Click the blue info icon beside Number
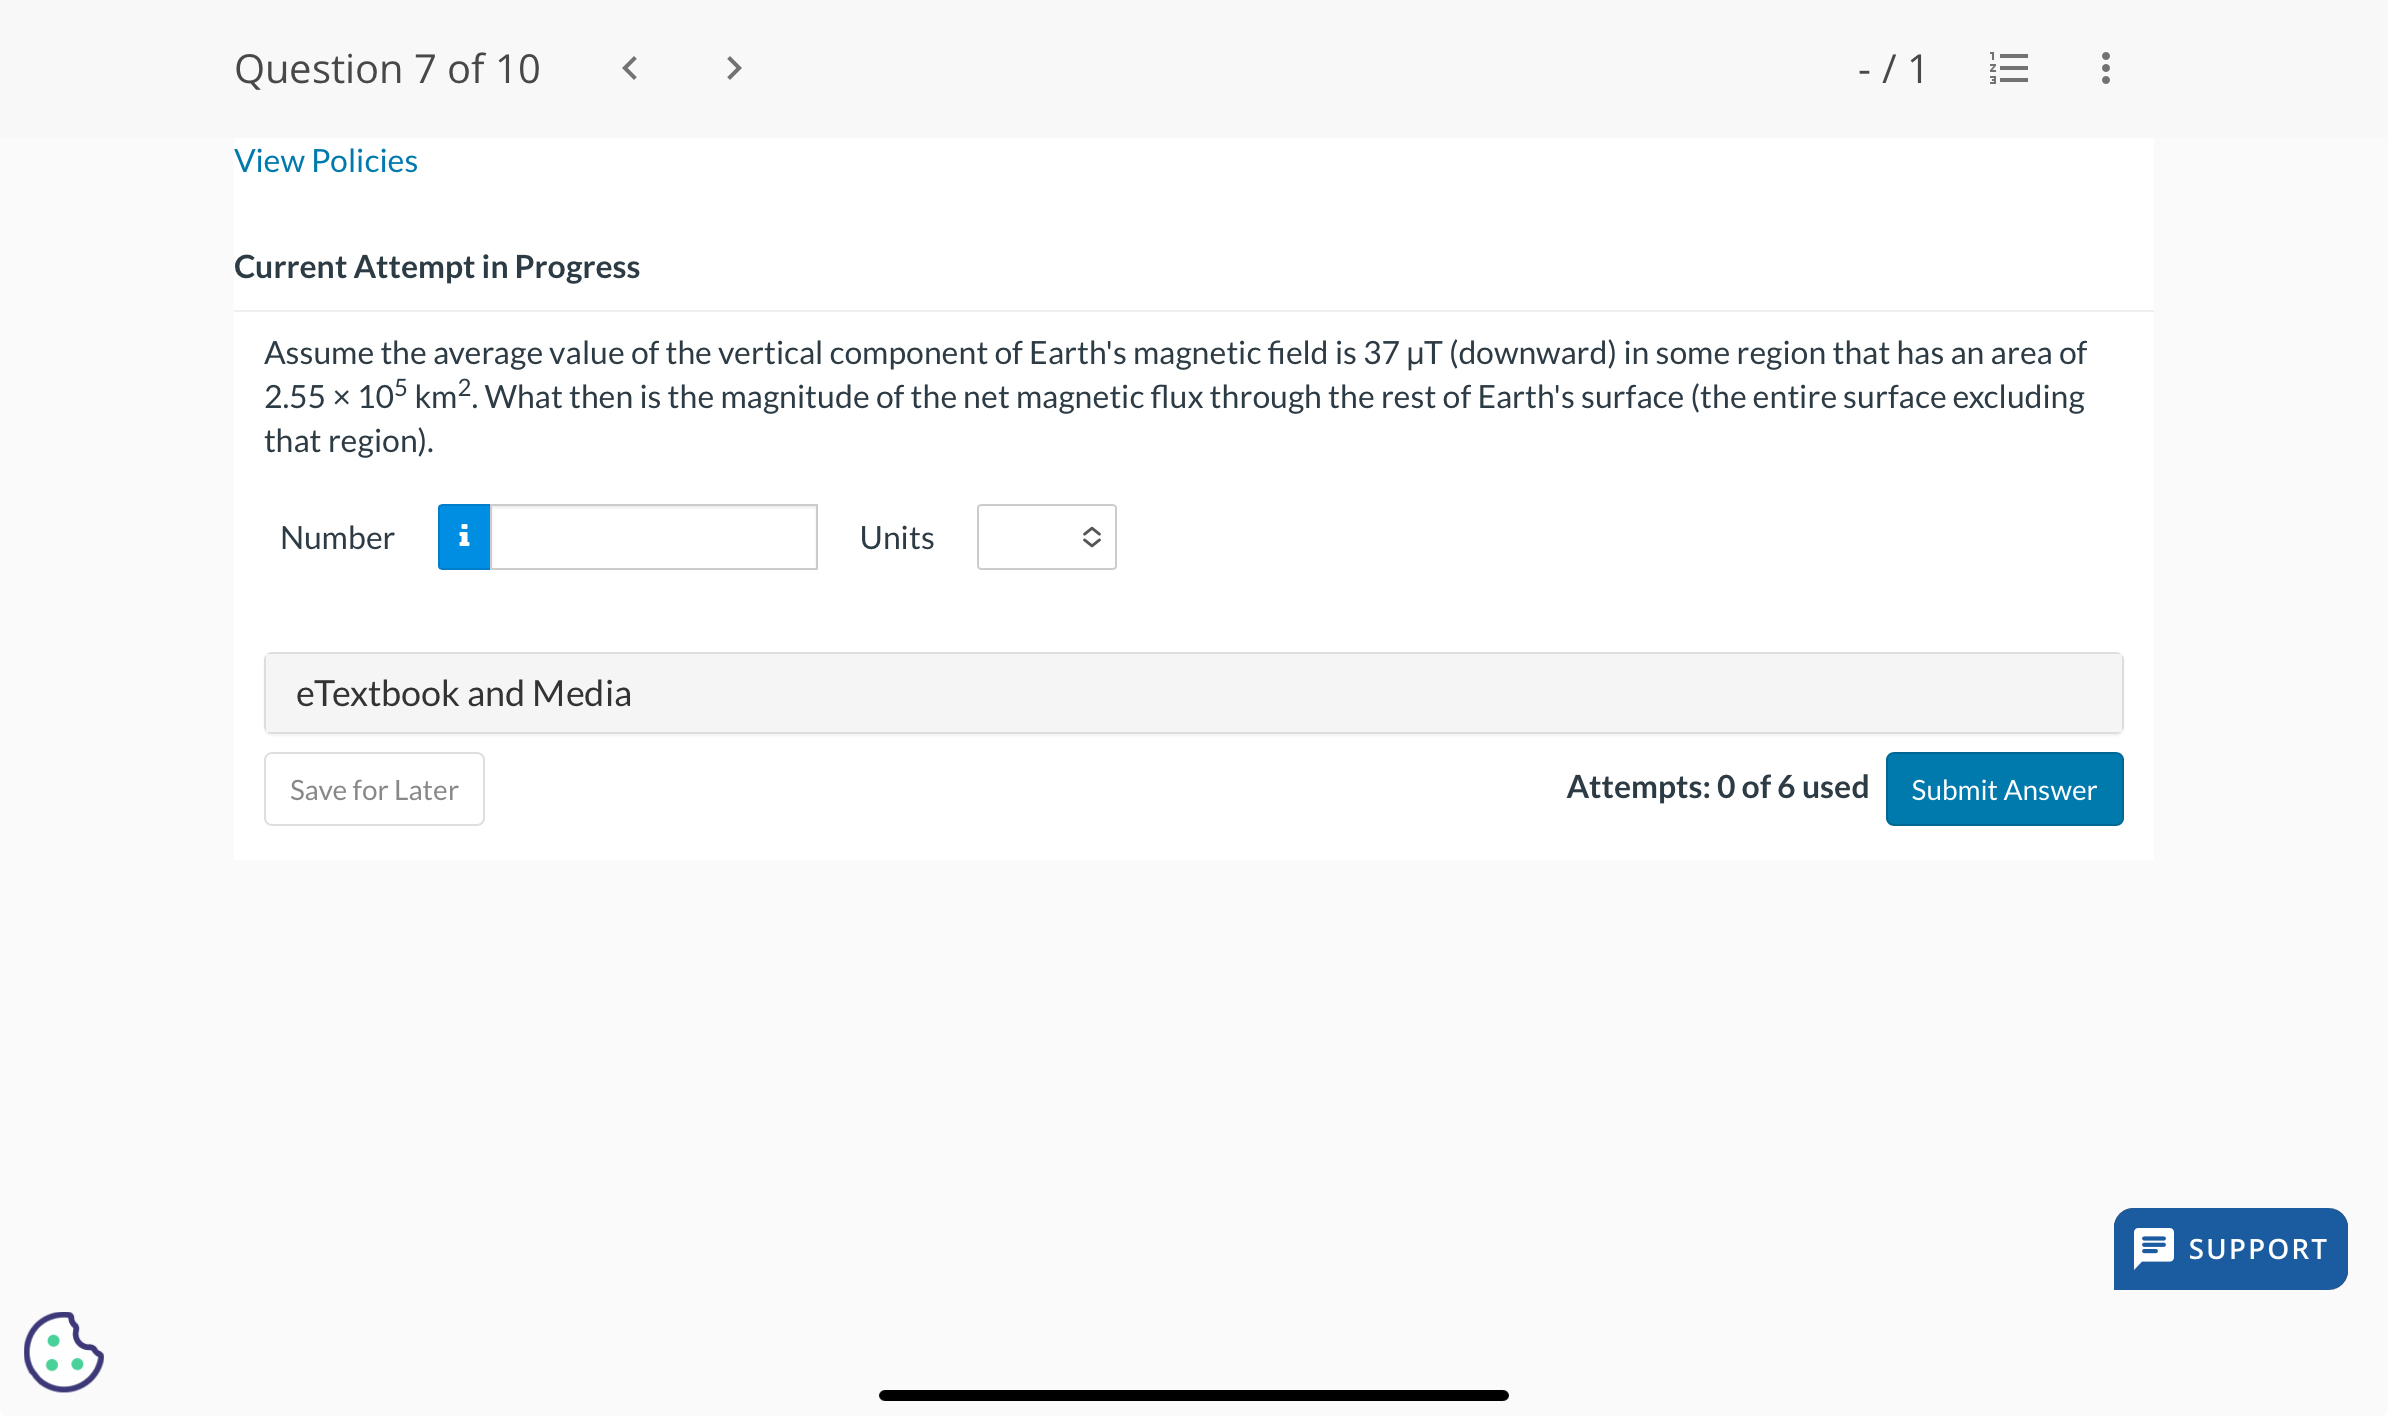This screenshot has height=1416, width=2388. [464, 537]
